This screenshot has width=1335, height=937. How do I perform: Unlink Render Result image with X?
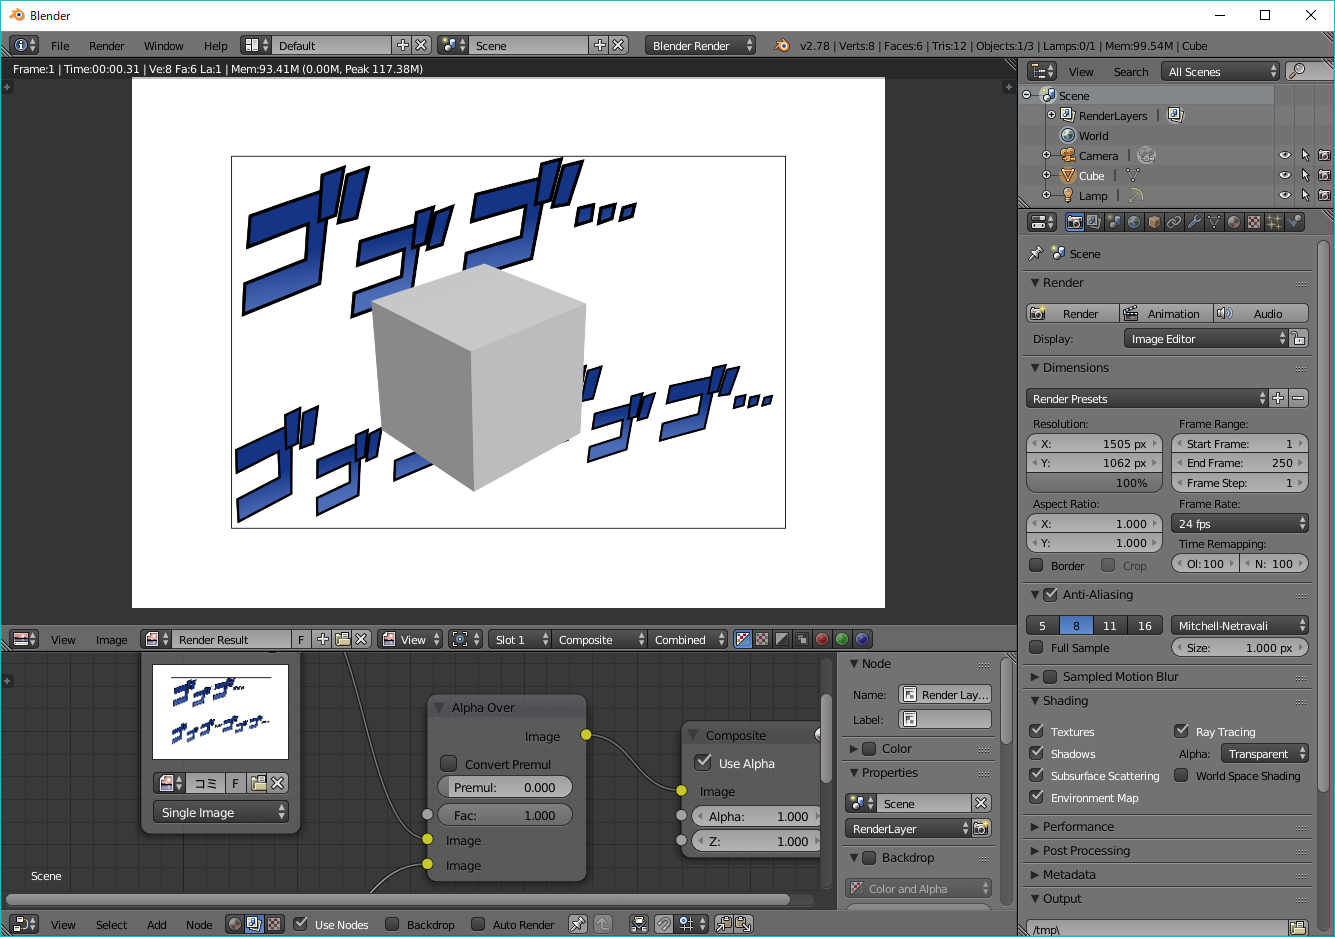pos(362,639)
